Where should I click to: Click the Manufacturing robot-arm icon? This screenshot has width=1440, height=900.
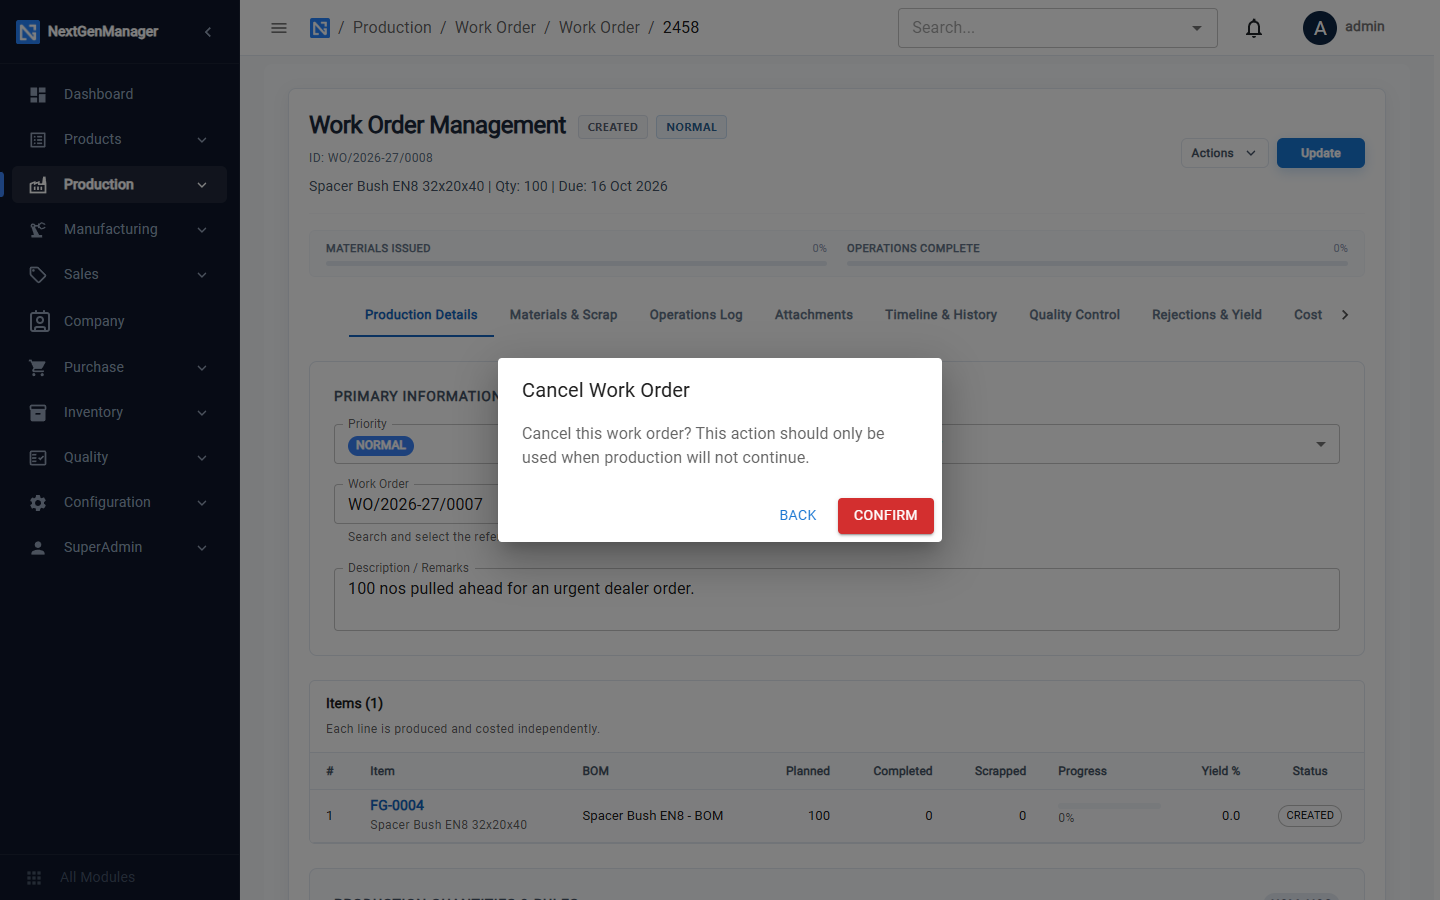point(38,230)
